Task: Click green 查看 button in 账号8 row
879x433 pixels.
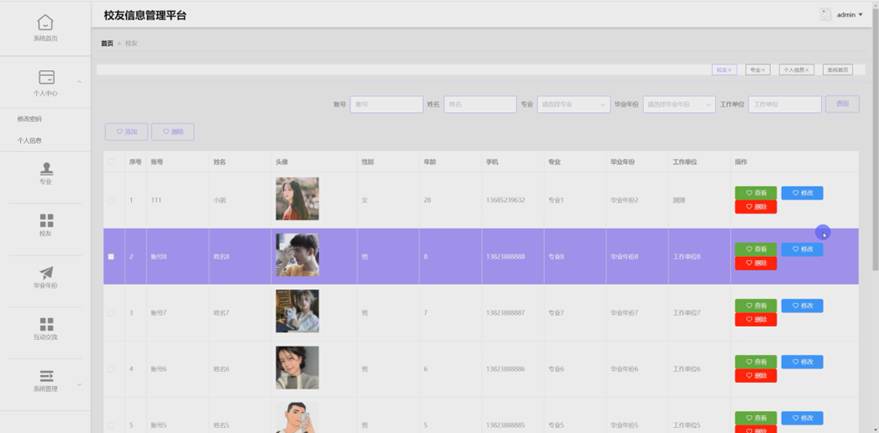Action: click(756, 249)
